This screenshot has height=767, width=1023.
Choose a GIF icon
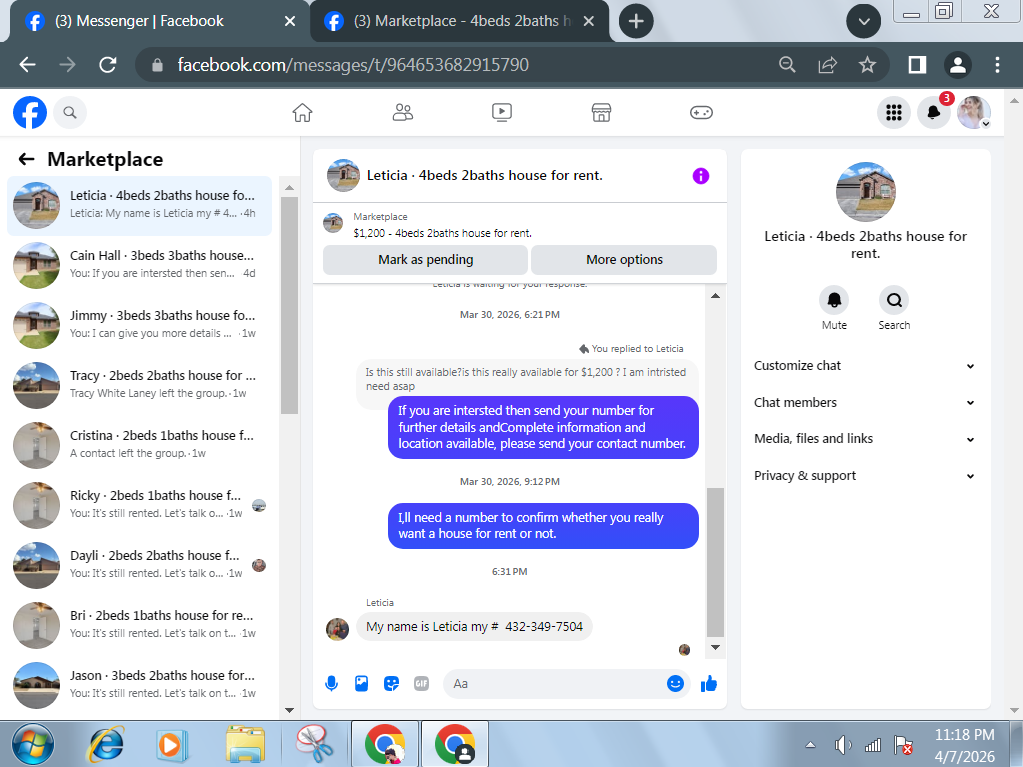coord(421,684)
